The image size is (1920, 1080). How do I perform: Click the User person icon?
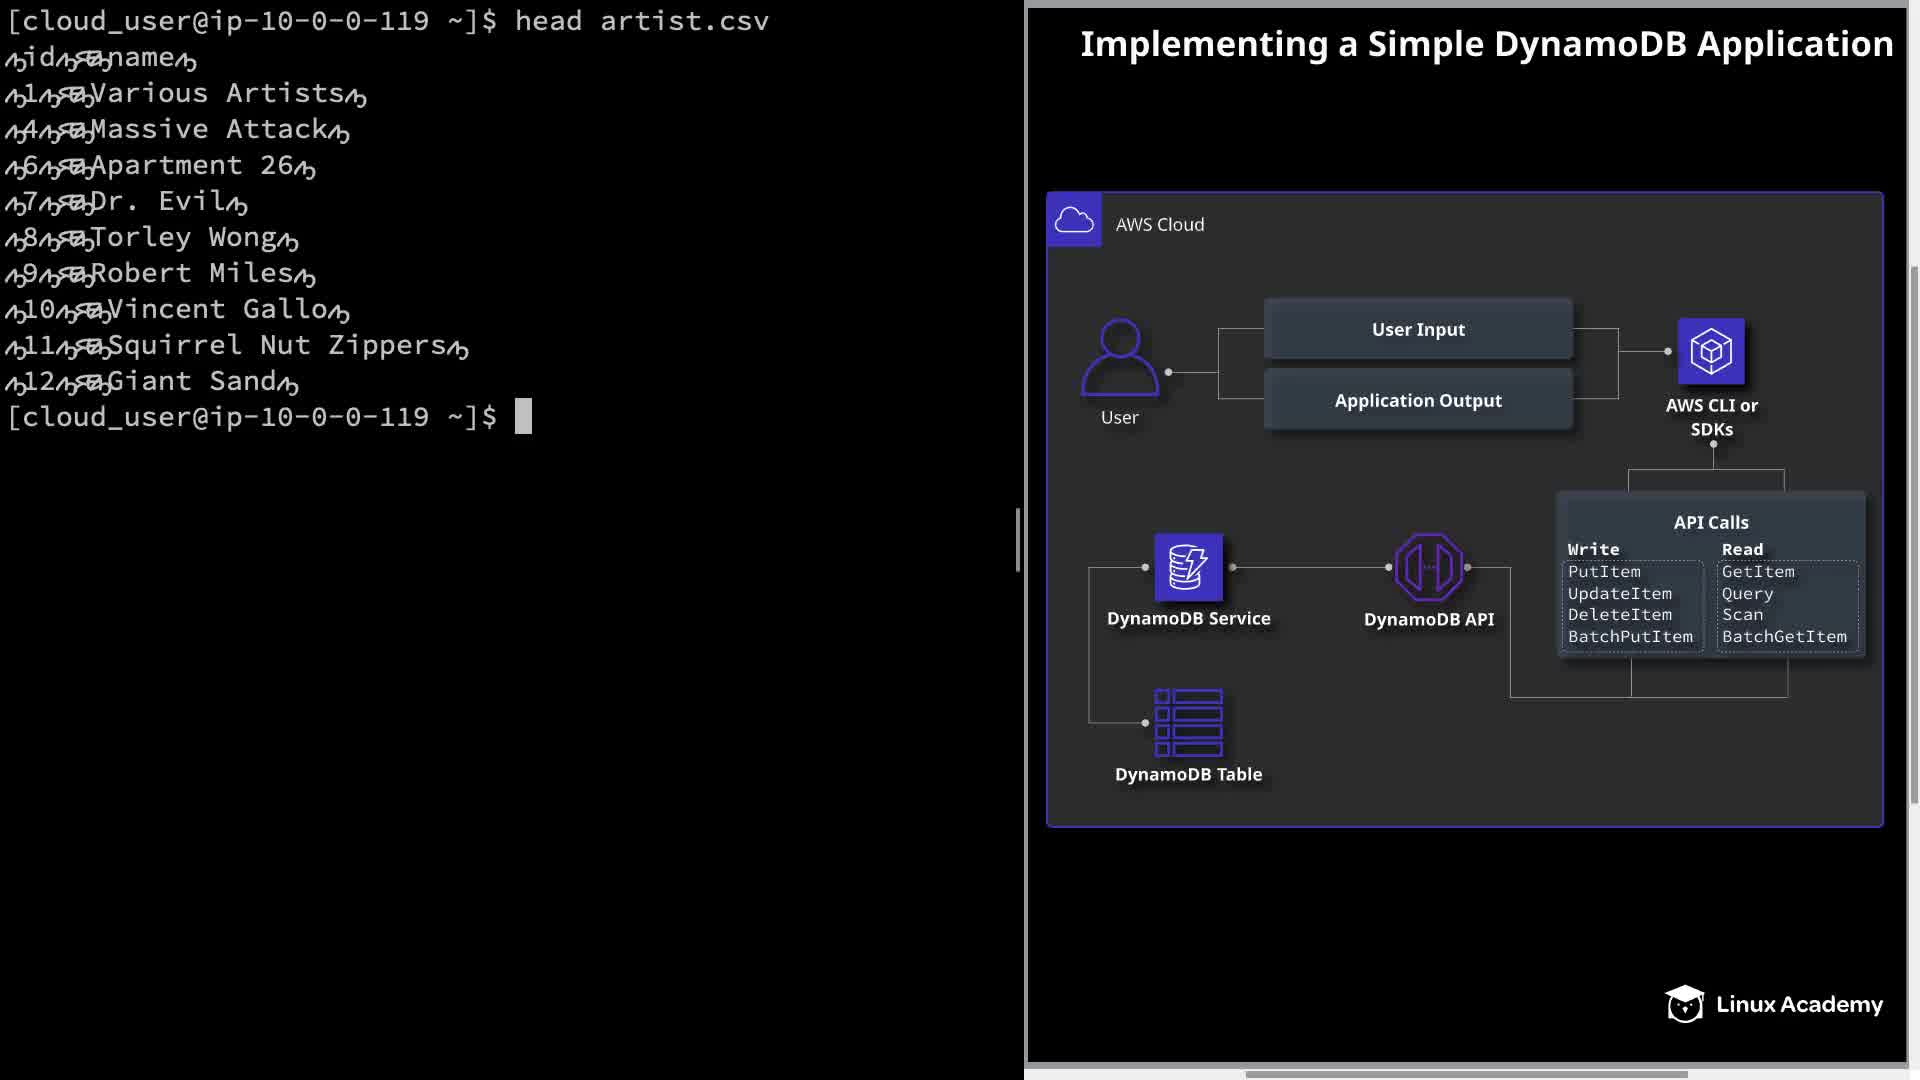tap(1120, 357)
